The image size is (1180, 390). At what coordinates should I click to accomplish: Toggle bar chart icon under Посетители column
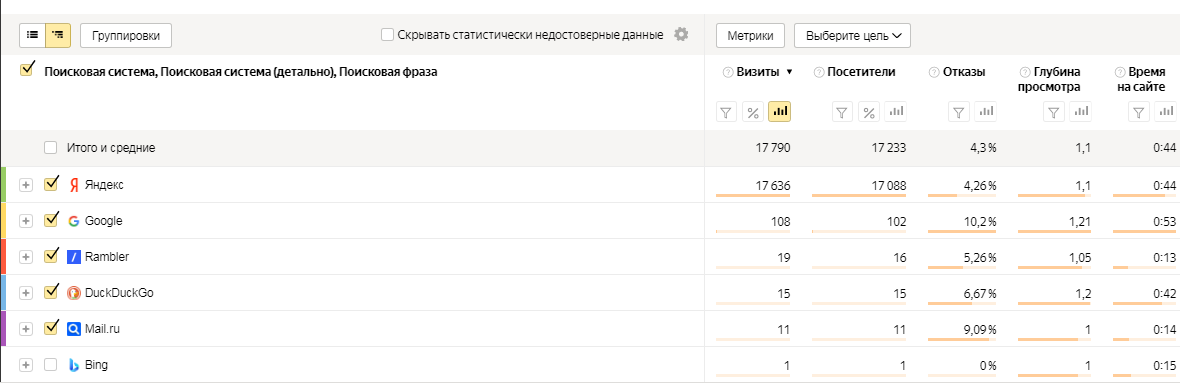click(x=896, y=112)
